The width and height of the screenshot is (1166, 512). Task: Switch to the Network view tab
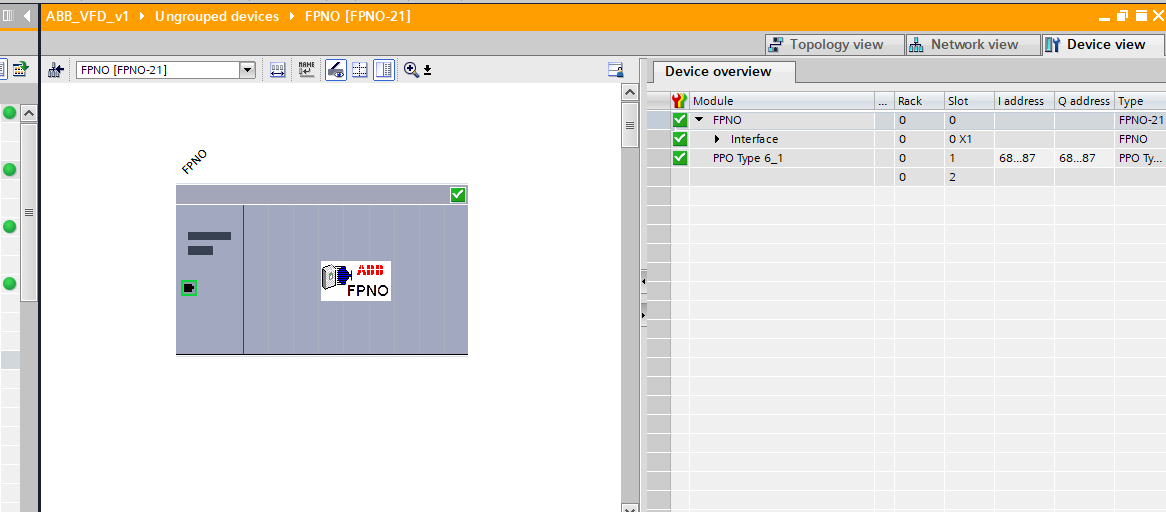[x=972, y=45]
